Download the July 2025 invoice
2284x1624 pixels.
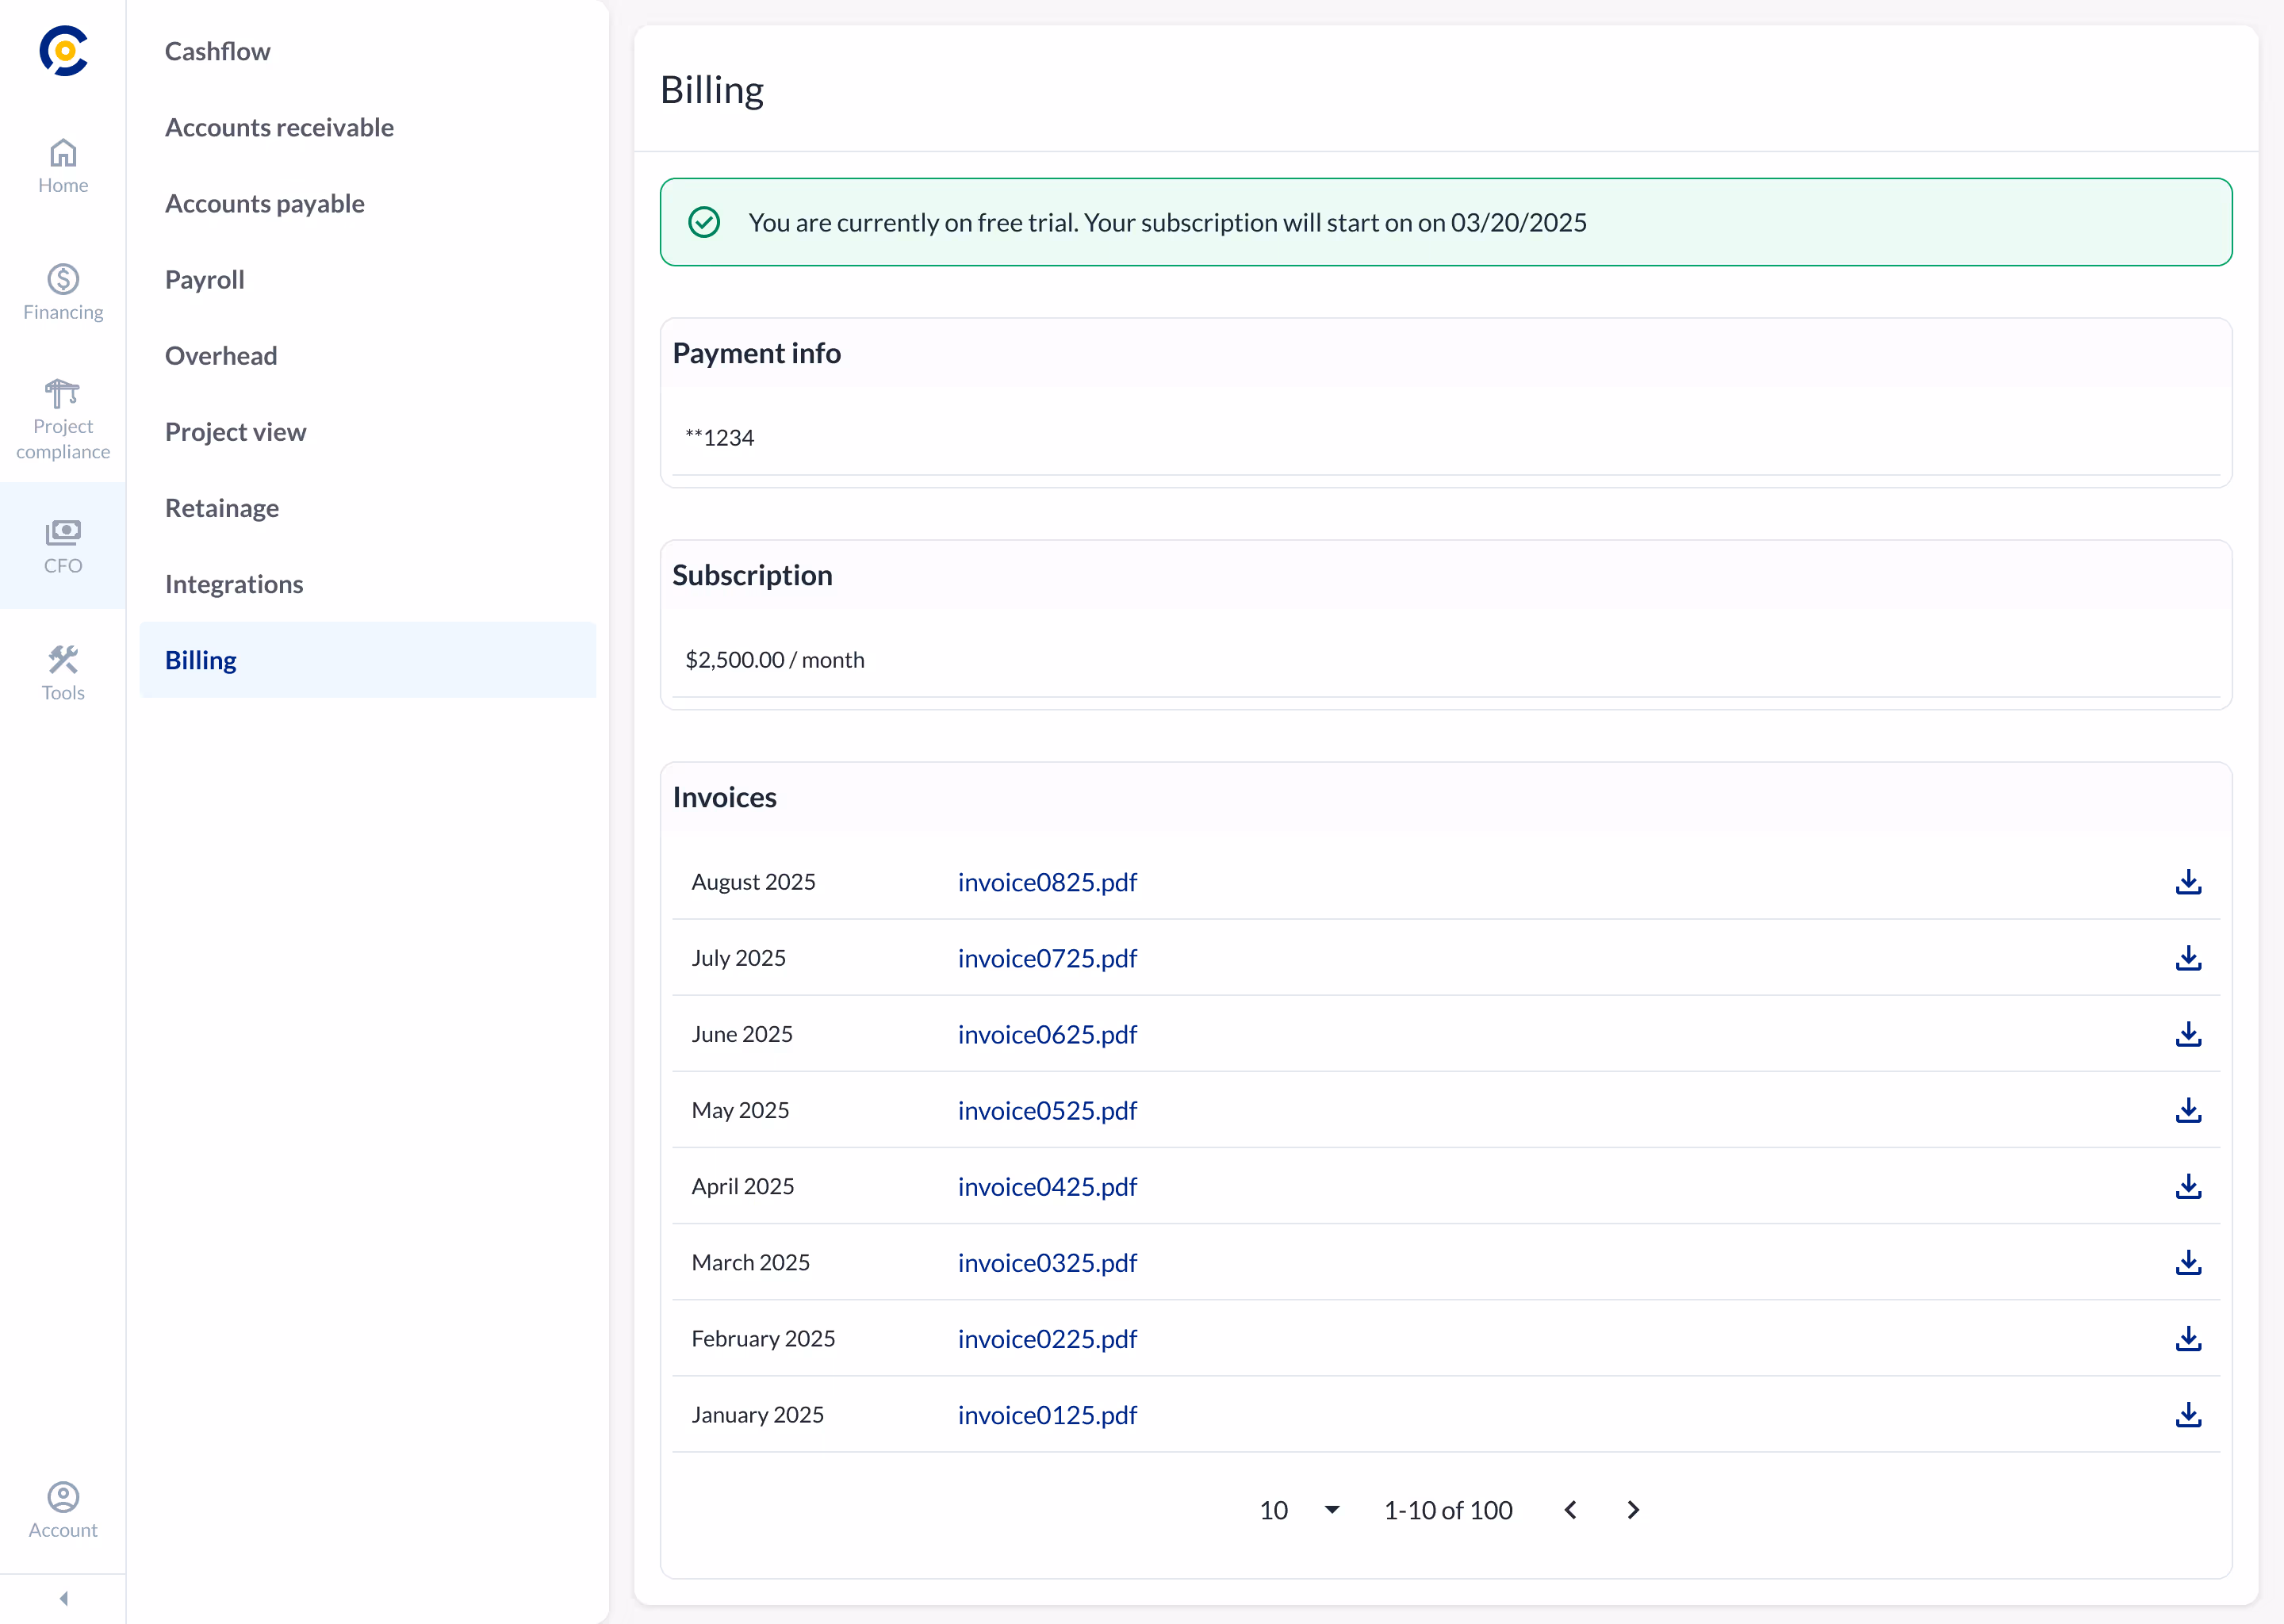2188,958
